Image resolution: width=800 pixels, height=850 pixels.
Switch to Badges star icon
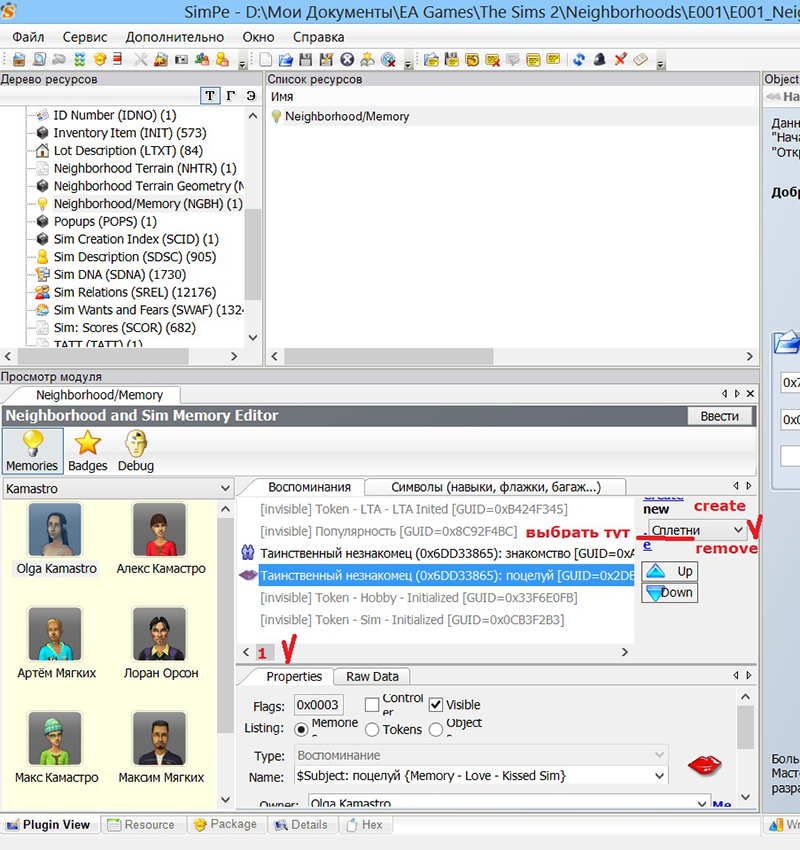tap(88, 450)
